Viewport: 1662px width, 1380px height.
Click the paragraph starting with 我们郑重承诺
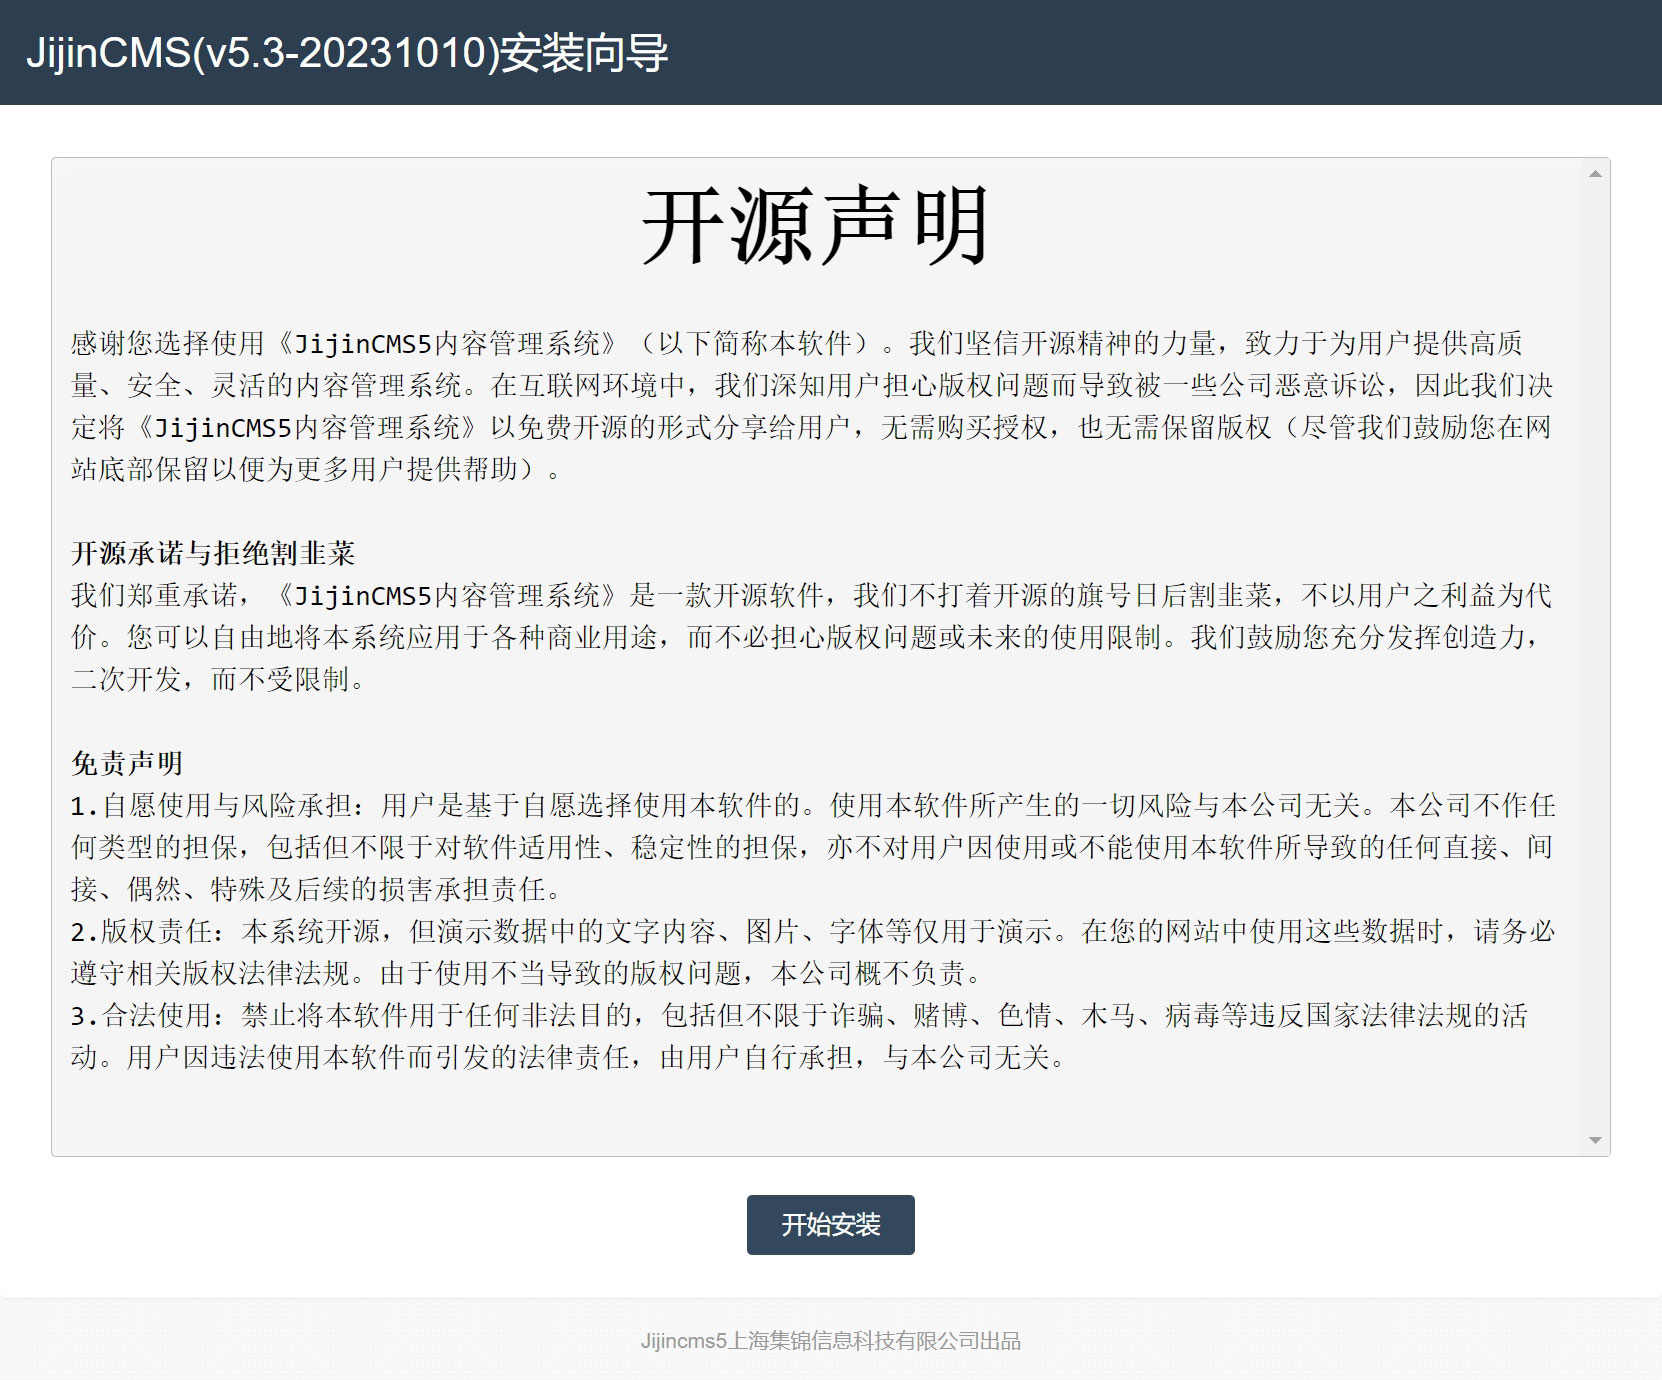click(810, 596)
